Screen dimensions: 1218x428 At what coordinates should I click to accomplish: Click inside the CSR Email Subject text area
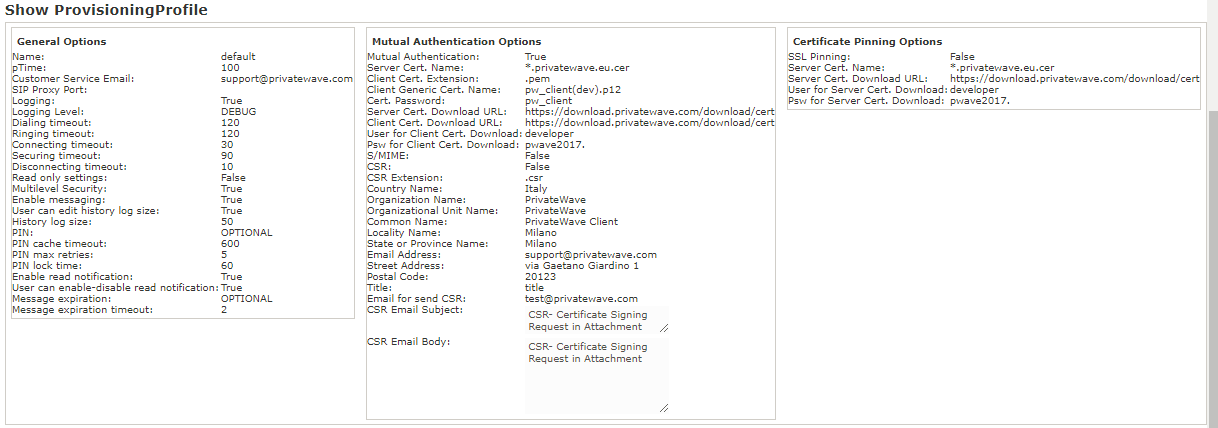(597, 320)
